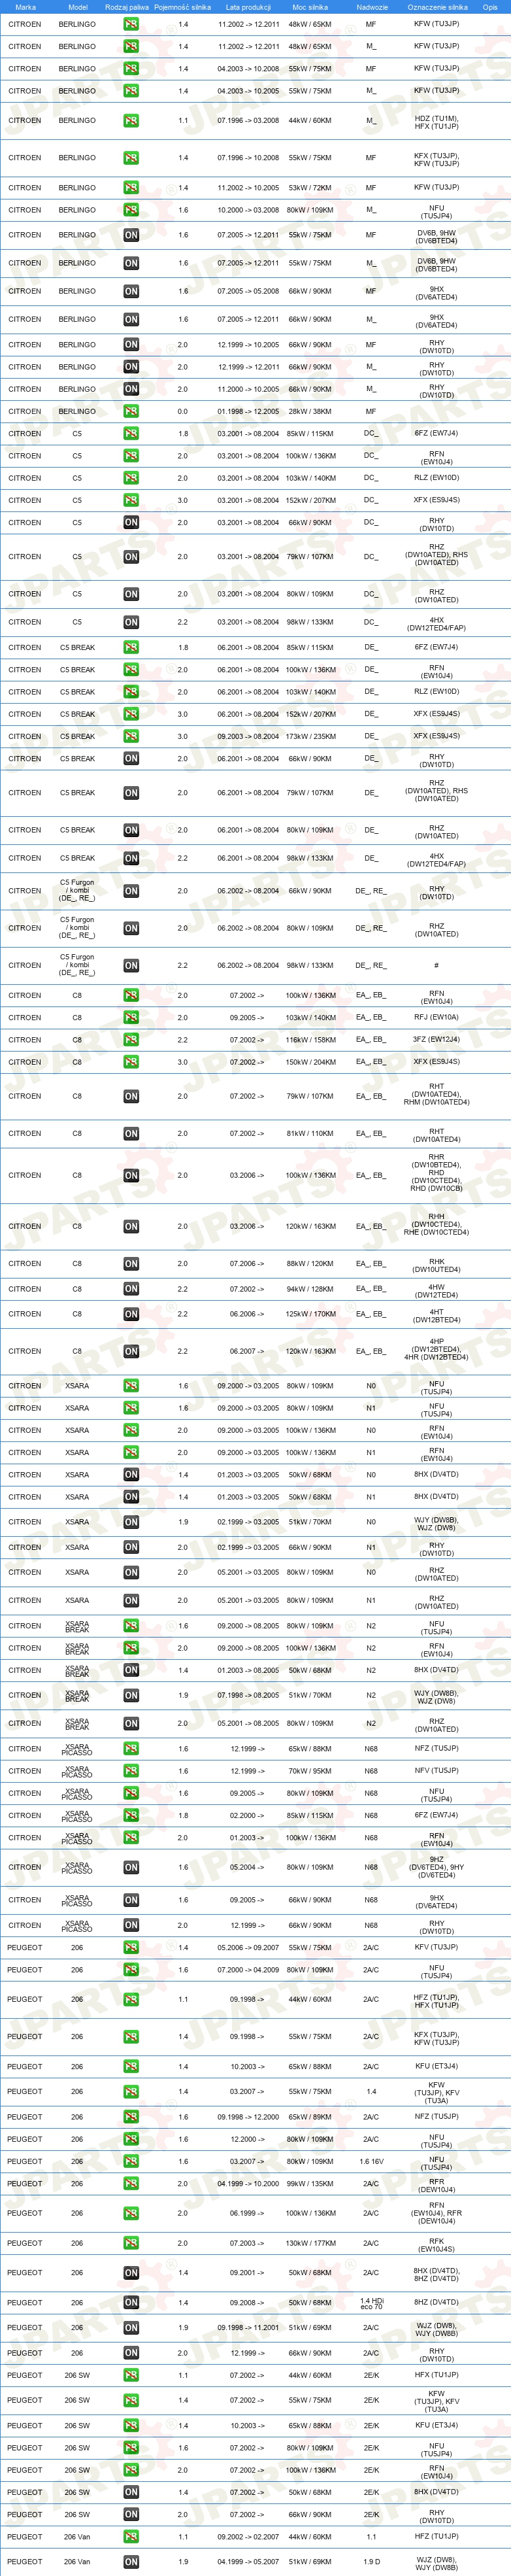Select the 130kW / 177KM power cell
This screenshot has height=2576, width=511.
tap(310, 2243)
